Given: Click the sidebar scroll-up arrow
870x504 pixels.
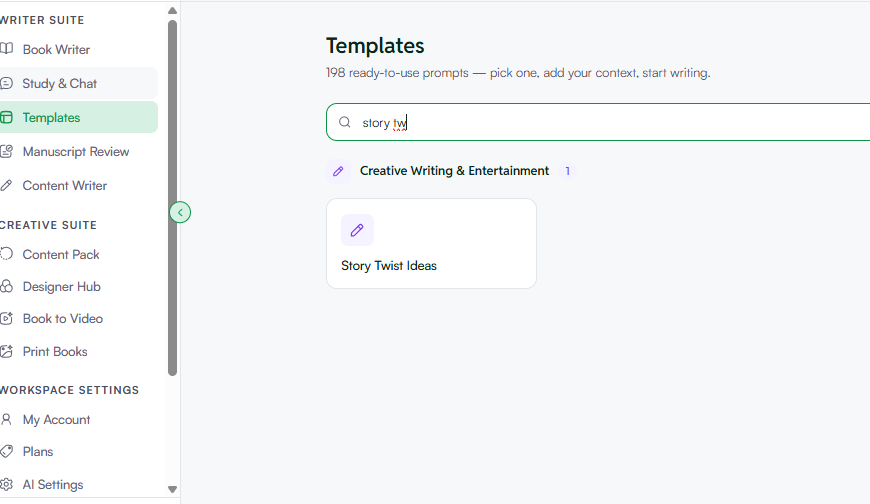Looking at the screenshot, I should click(173, 11).
